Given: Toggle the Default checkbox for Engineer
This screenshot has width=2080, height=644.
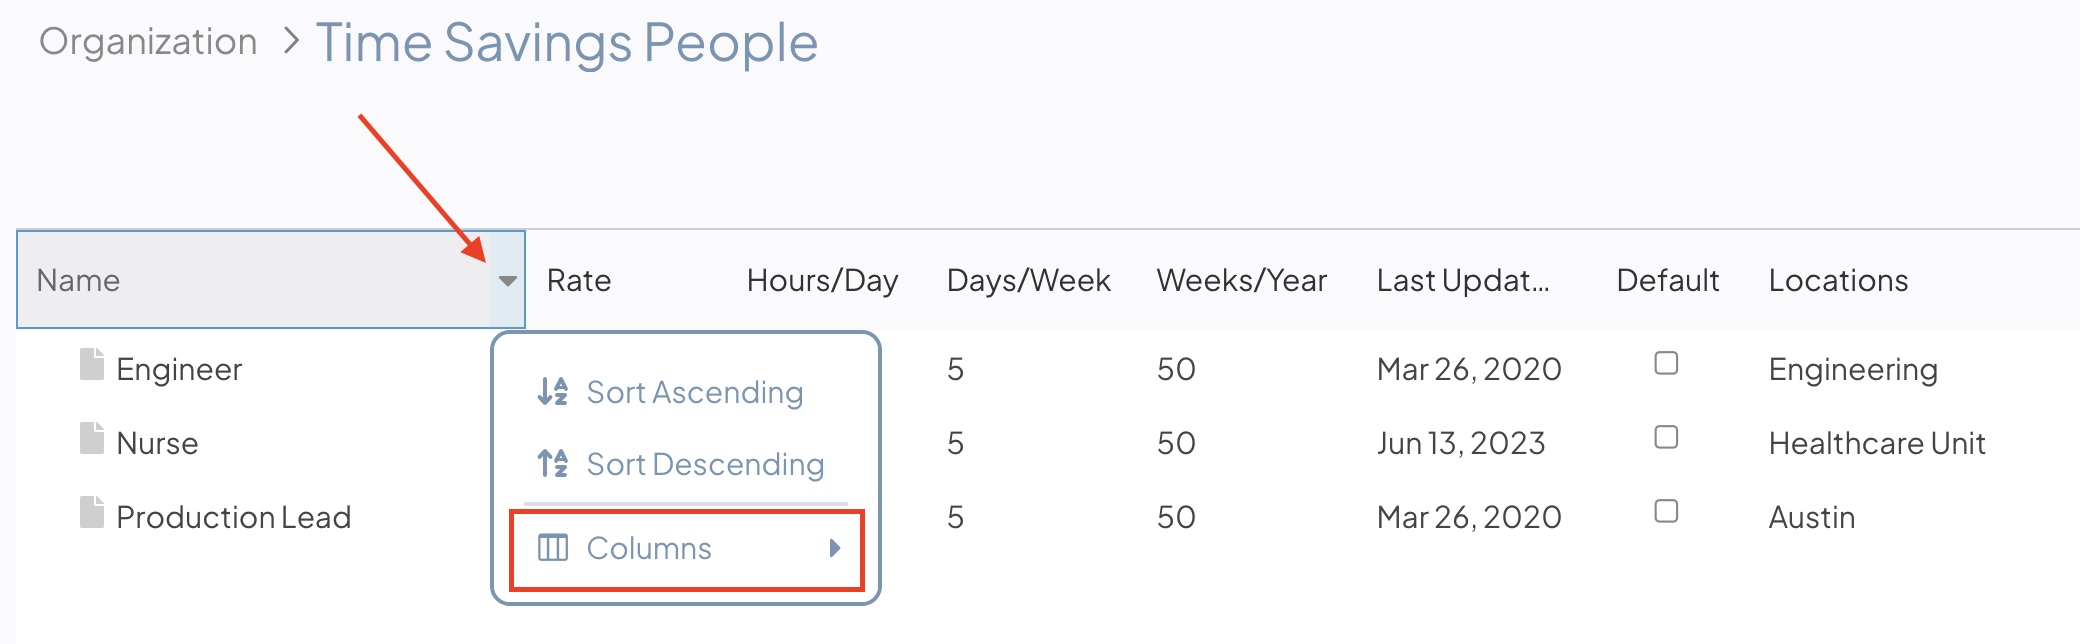Looking at the screenshot, I should [1666, 363].
